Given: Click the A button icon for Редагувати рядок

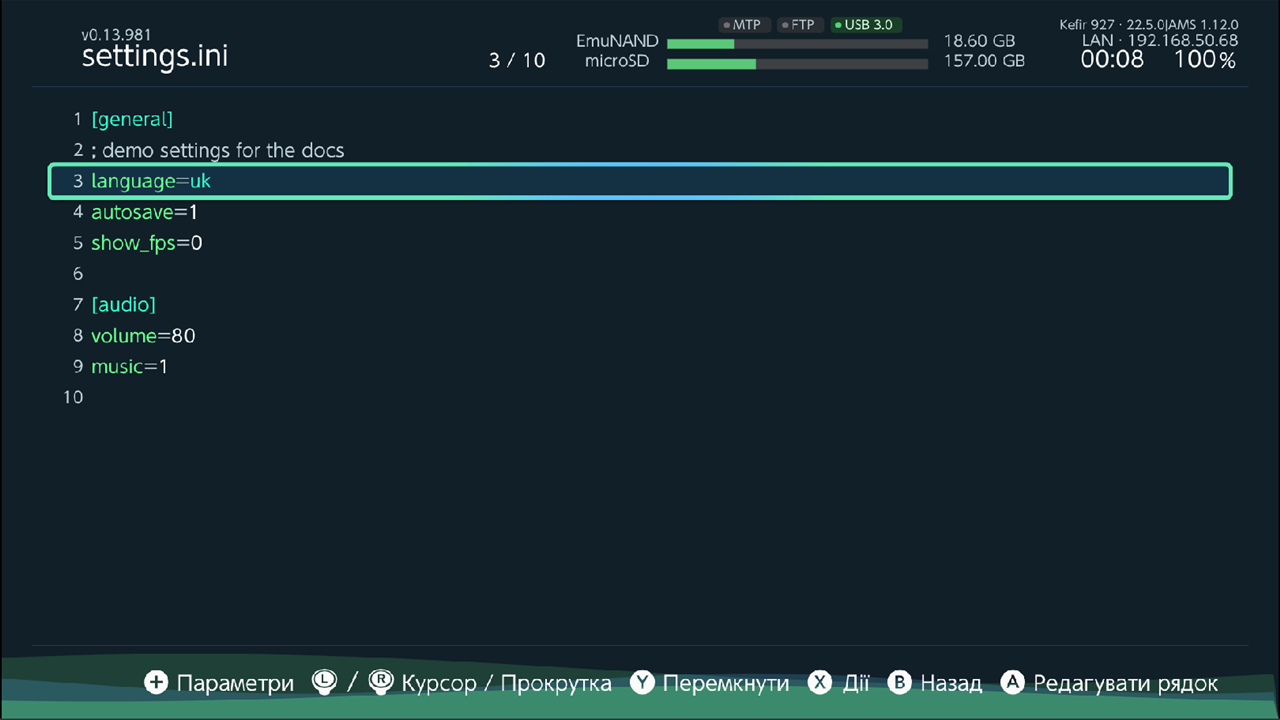Looking at the screenshot, I should [x=1013, y=683].
